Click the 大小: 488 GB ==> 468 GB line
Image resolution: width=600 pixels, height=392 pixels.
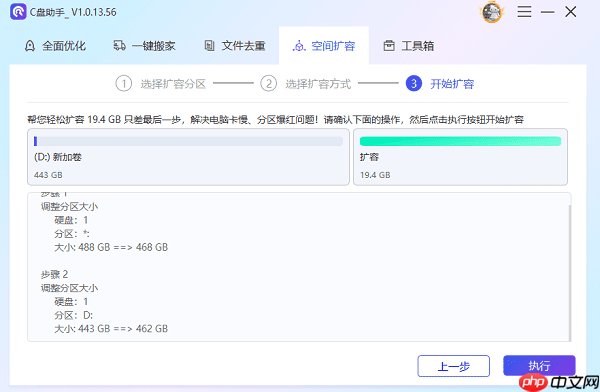tap(111, 247)
